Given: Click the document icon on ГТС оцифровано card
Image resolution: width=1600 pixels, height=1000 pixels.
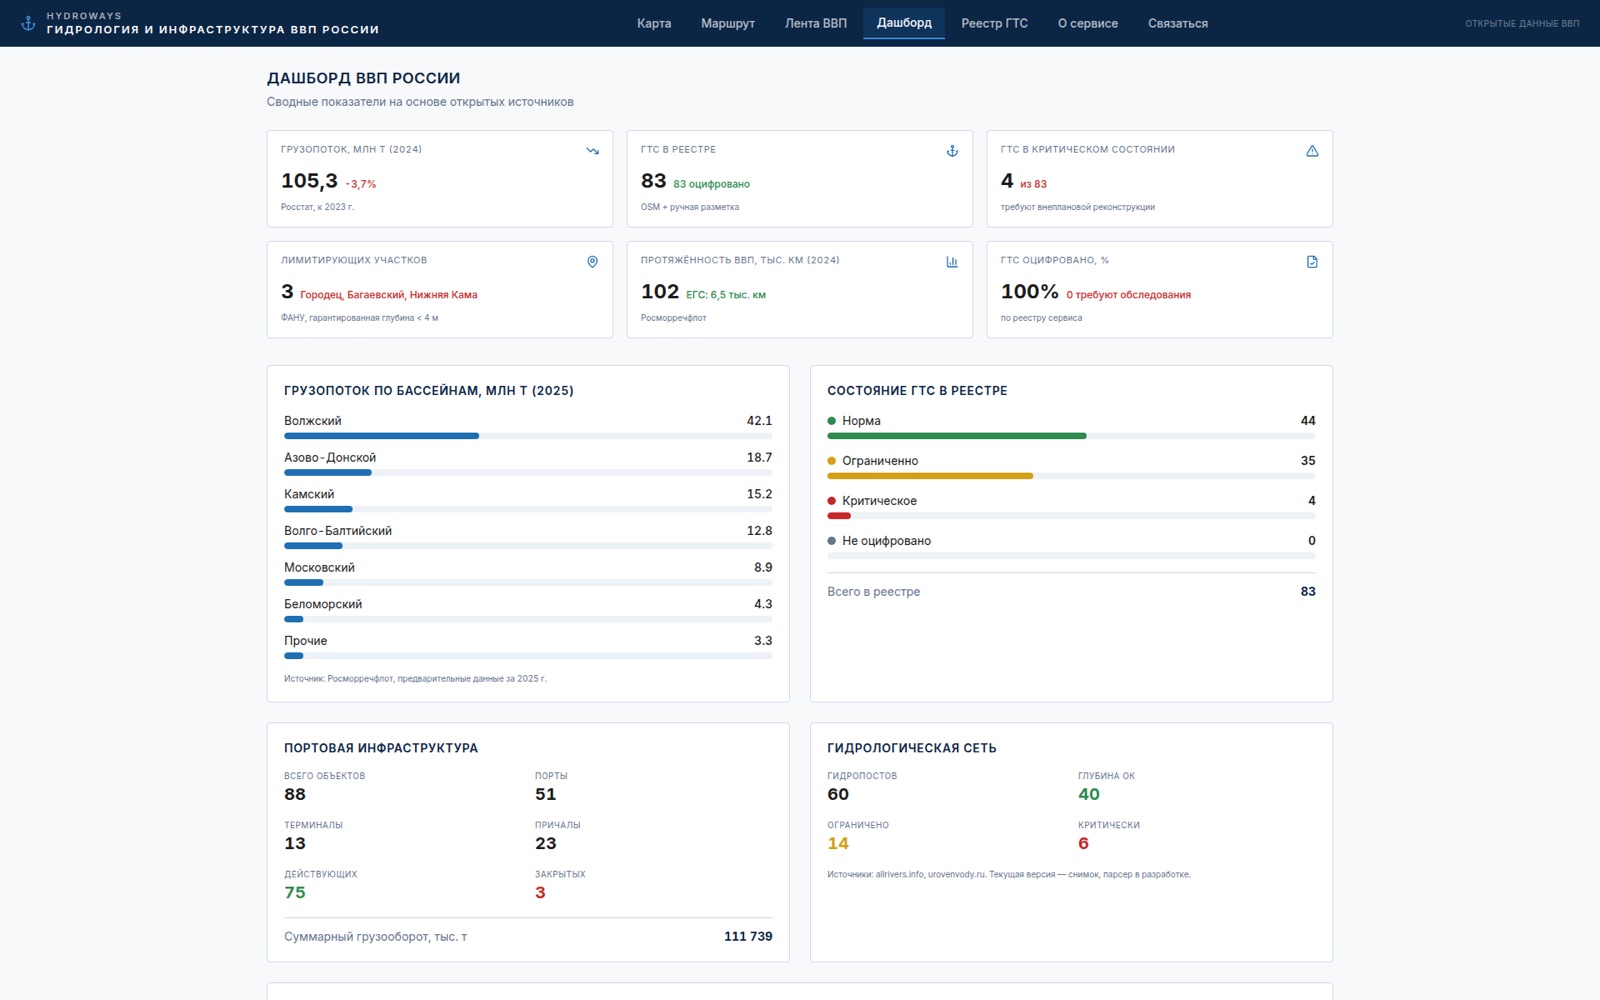Looking at the screenshot, I should [1312, 262].
